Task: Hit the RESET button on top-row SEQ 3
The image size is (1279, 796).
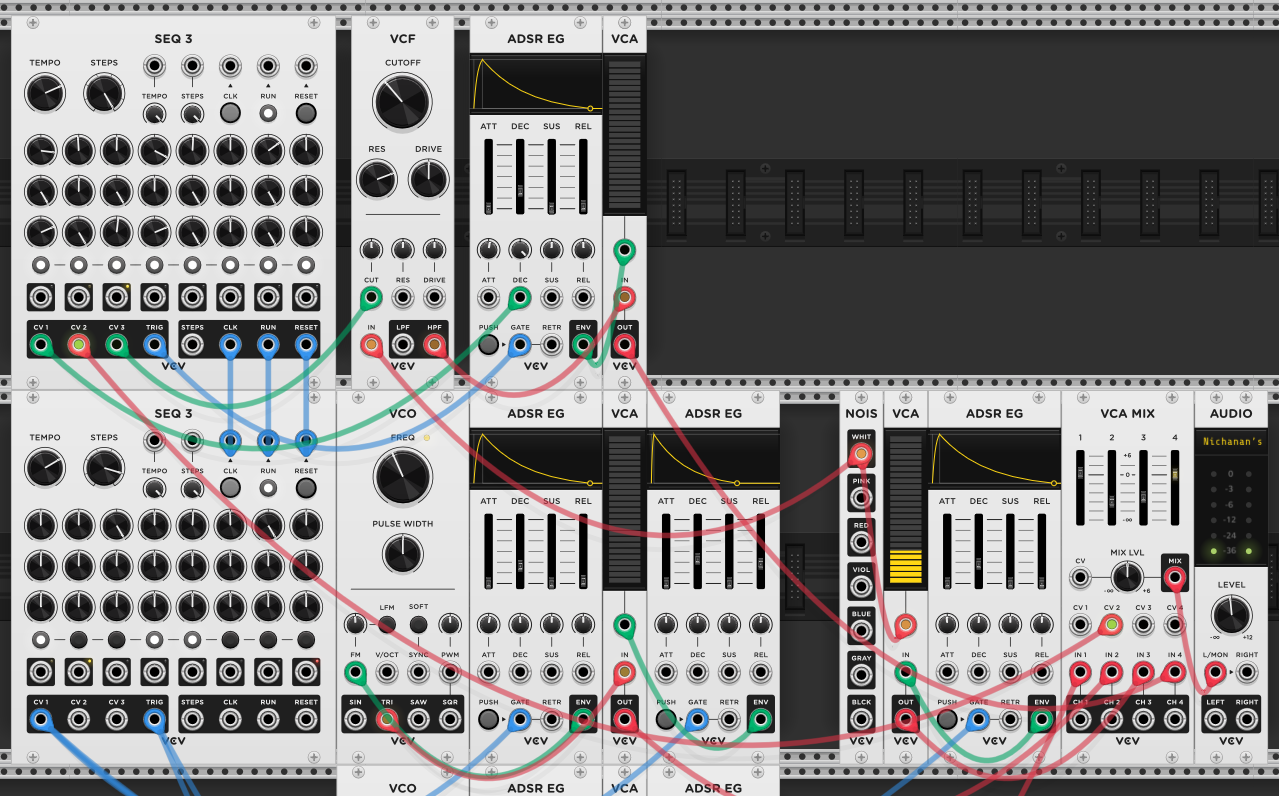Action: click(x=306, y=113)
